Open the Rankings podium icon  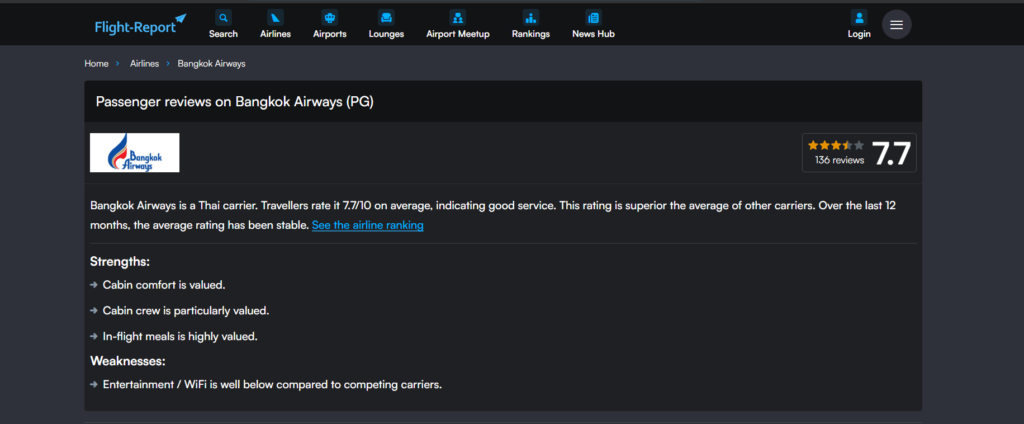pyautogui.click(x=531, y=18)
